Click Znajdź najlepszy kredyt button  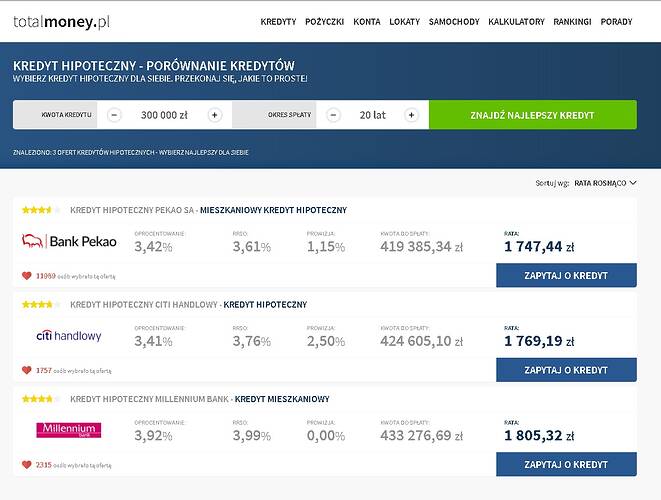533,115
